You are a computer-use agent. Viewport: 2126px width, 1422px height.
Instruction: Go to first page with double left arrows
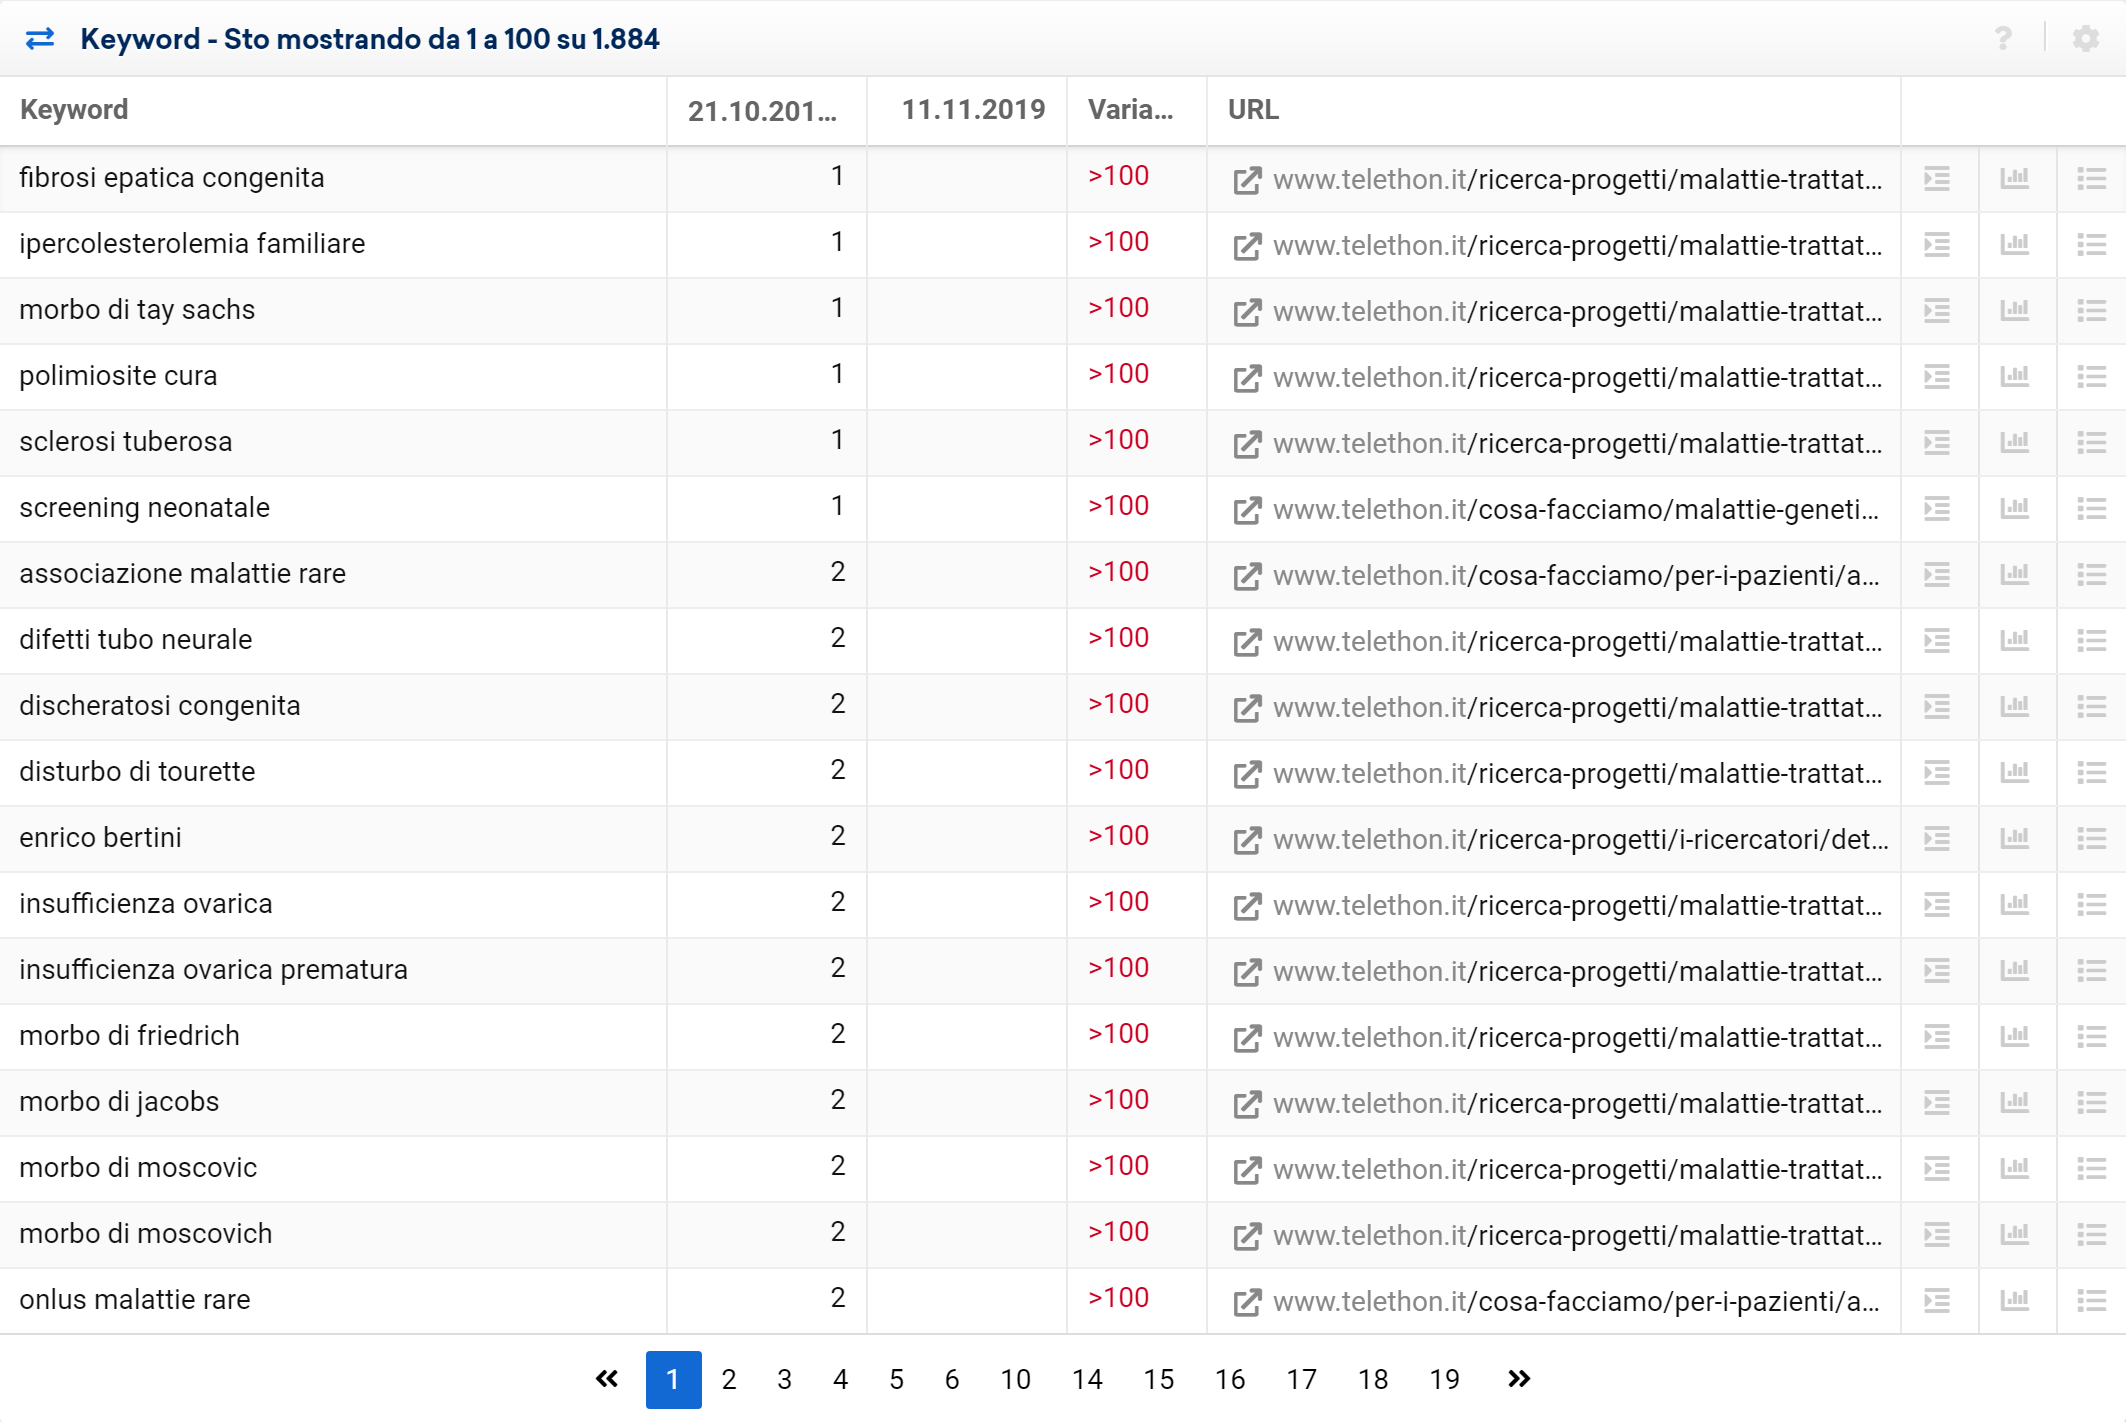pos(607,1380)
